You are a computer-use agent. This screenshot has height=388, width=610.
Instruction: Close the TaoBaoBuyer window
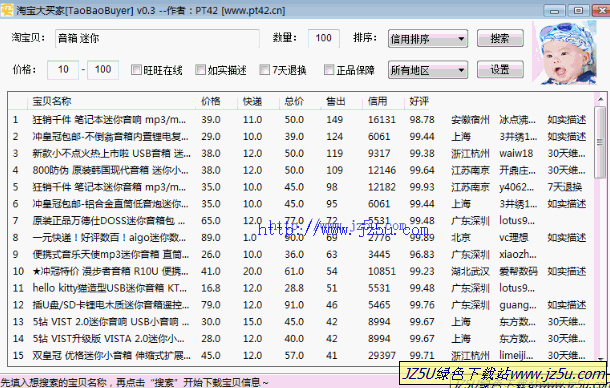click(601, 11)
